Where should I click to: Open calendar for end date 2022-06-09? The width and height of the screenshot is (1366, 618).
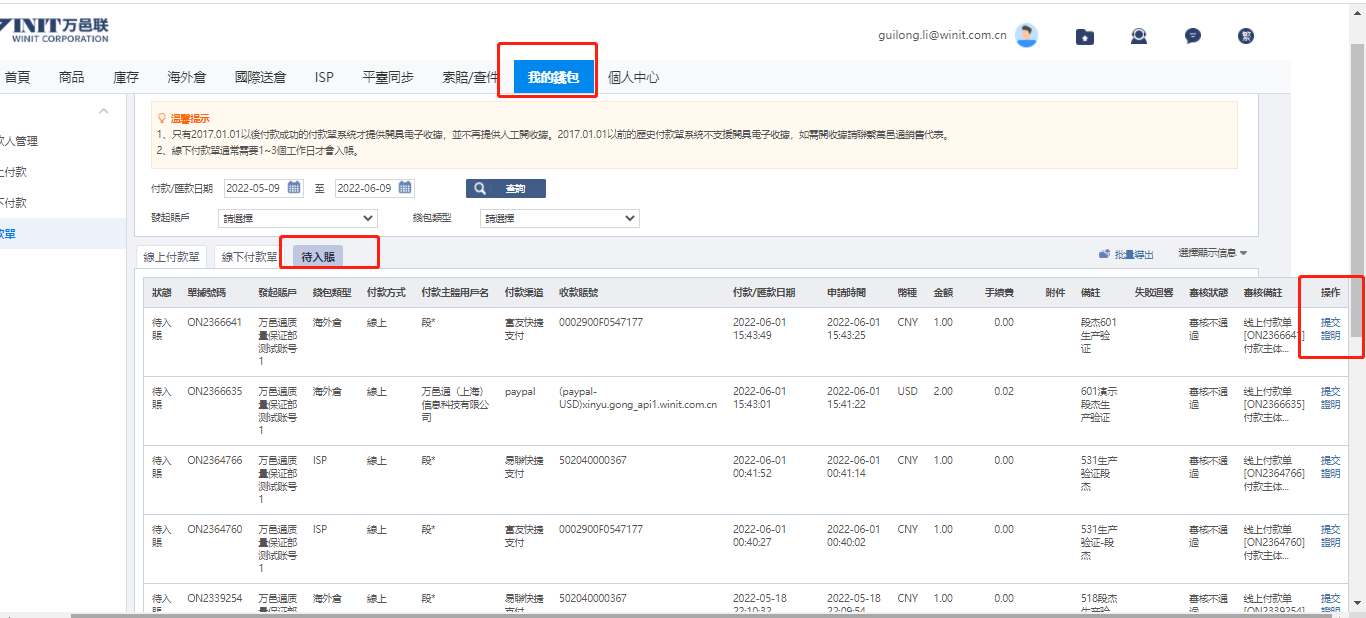pos(405,187)
